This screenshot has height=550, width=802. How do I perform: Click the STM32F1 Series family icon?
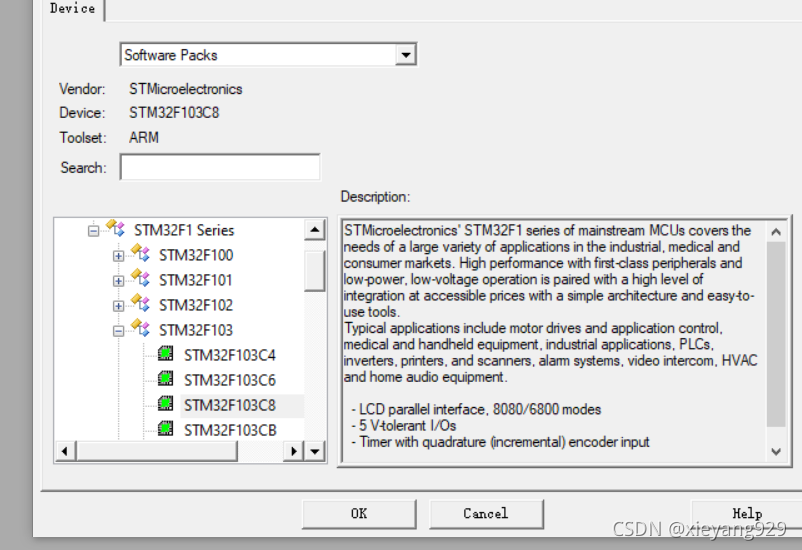click(x=116, y=228)
